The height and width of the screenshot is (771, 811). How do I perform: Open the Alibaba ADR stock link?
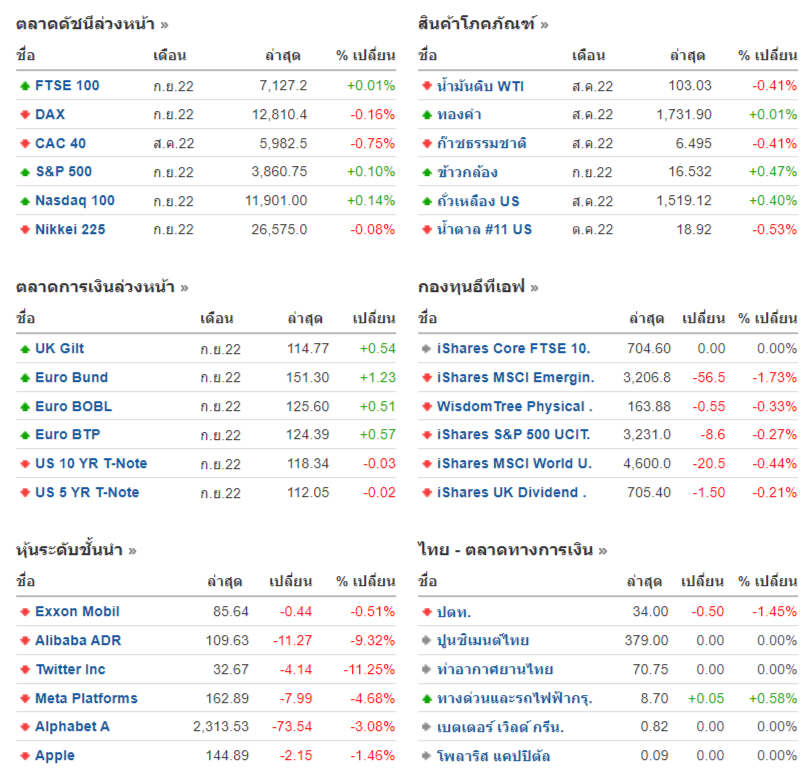pyautogui.click(x=78, y=640)
